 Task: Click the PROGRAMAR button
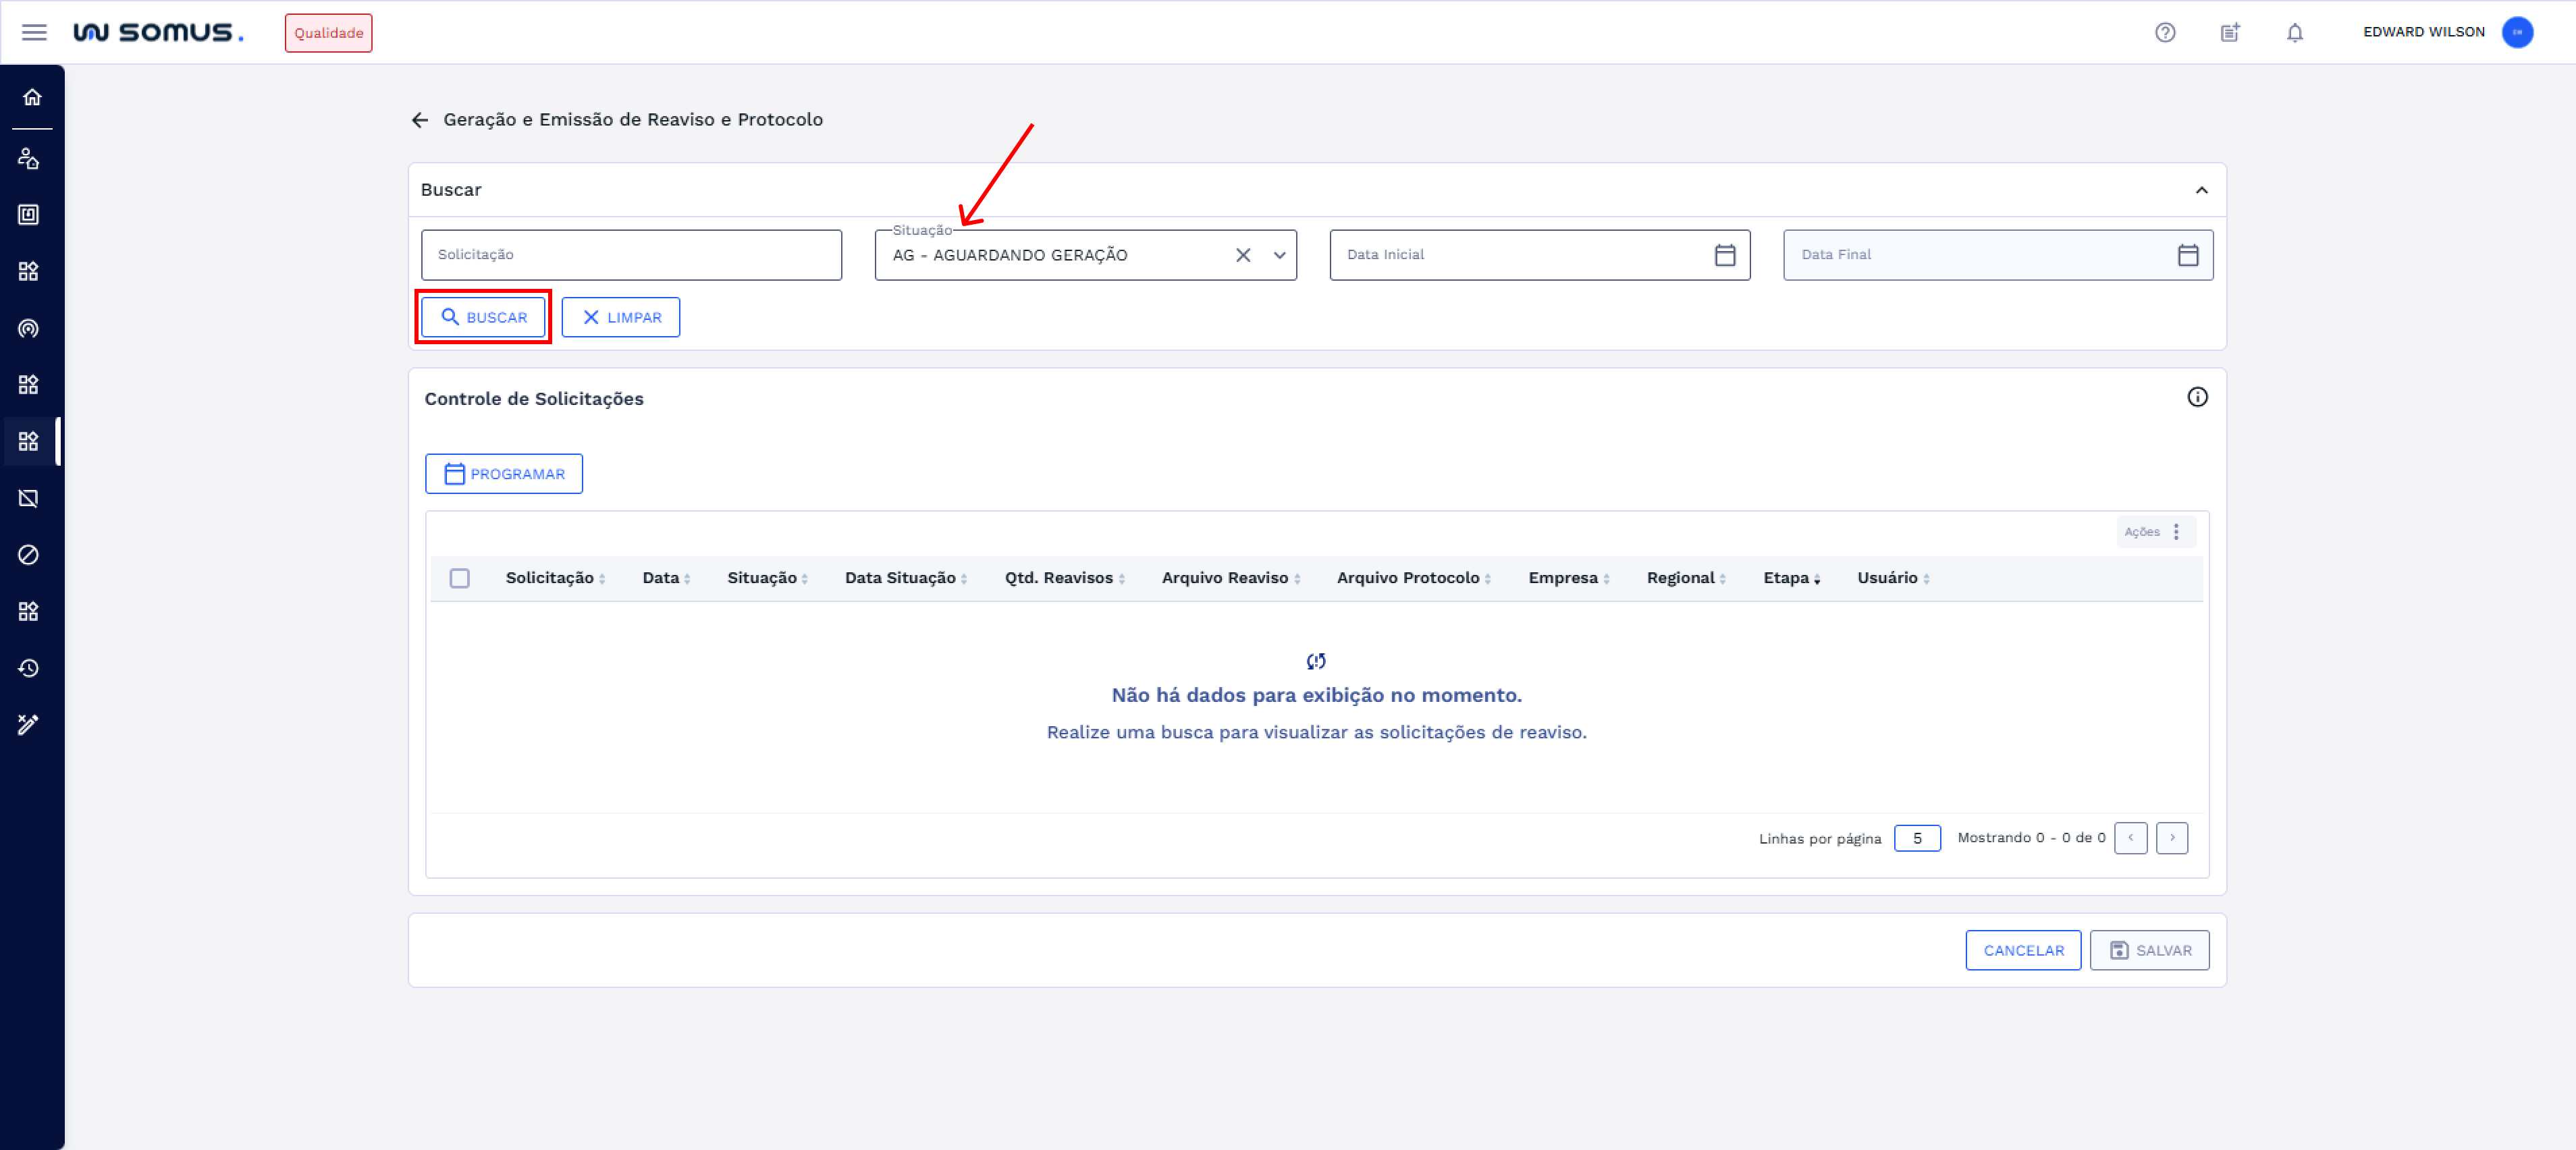[x=503, y=474]
